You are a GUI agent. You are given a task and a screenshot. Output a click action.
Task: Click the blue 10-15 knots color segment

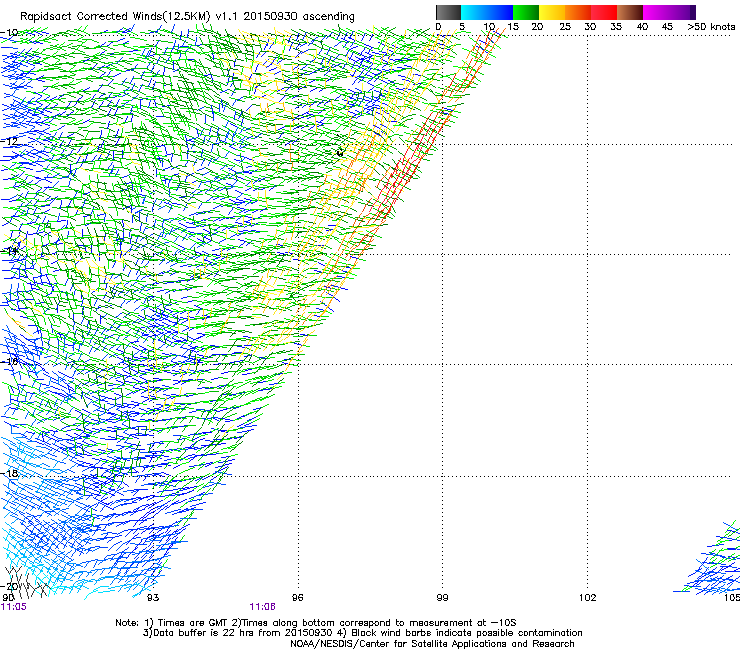[x=500, y=12]
